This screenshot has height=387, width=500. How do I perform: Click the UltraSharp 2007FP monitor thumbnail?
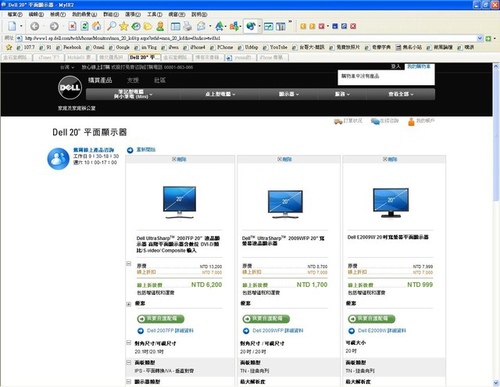179,202
